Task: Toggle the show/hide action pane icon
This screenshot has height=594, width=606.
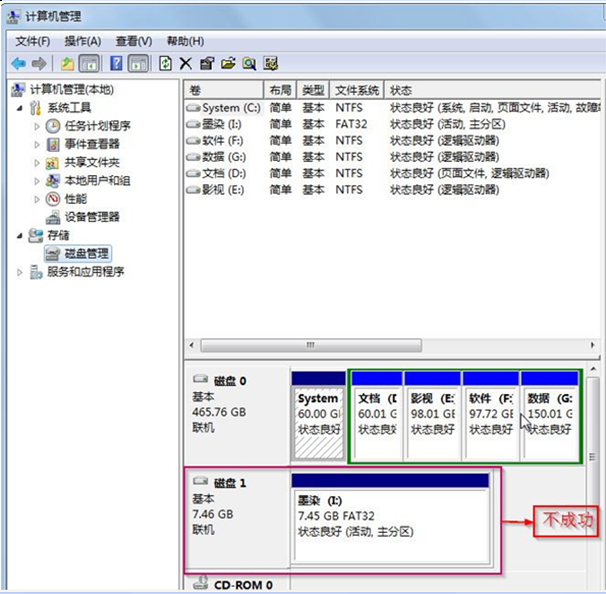Action: (138, 63)
